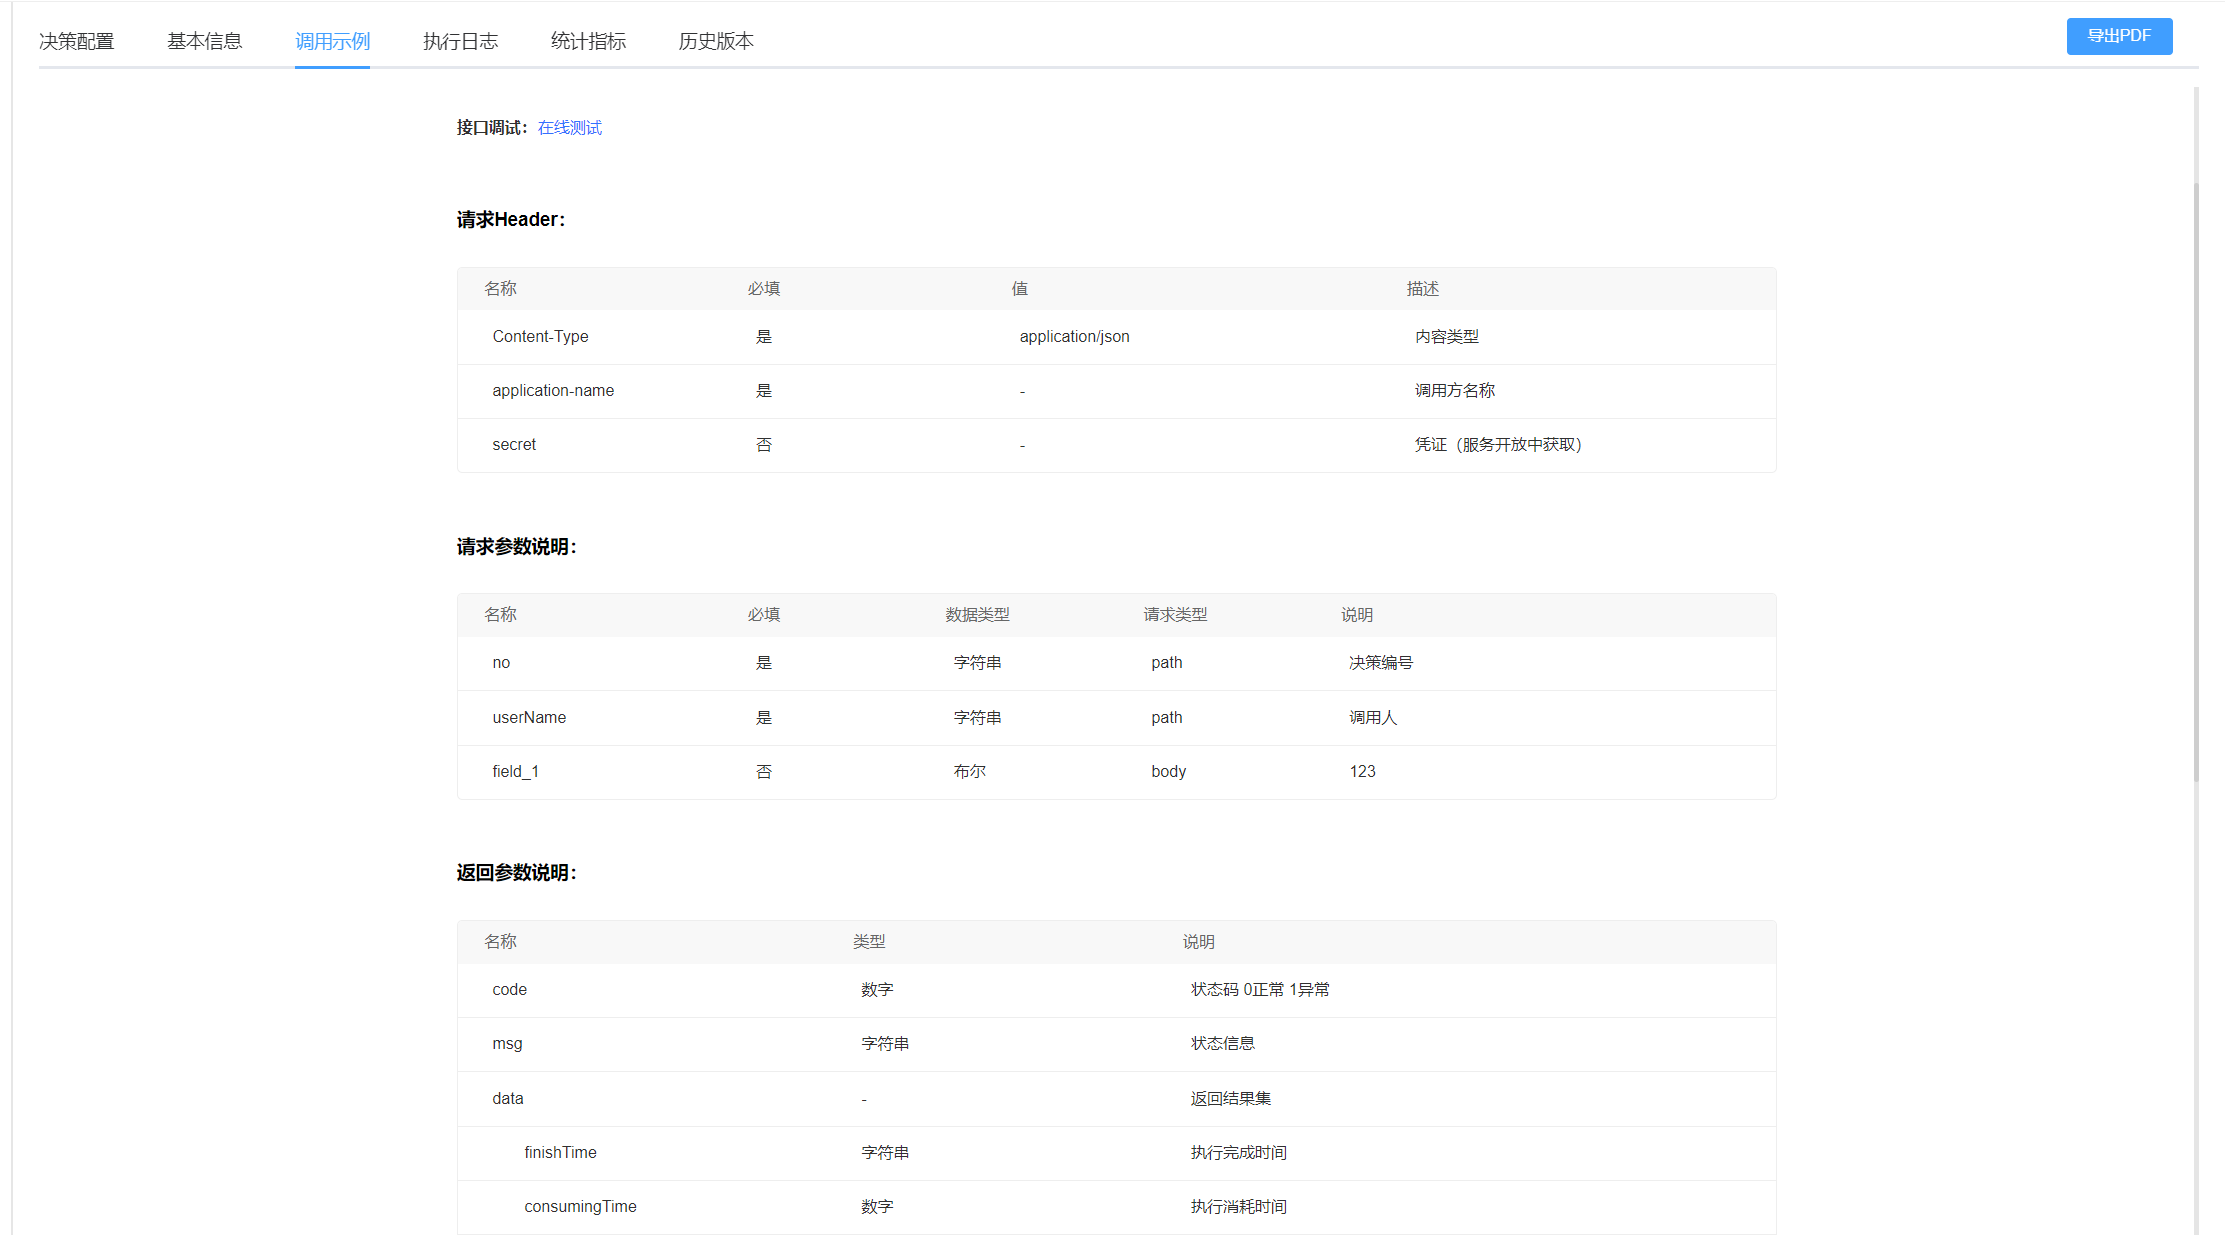Switch to the 历史版本 tab
The width and height of the screenshot is (2225, 1235).
[715, 41]
